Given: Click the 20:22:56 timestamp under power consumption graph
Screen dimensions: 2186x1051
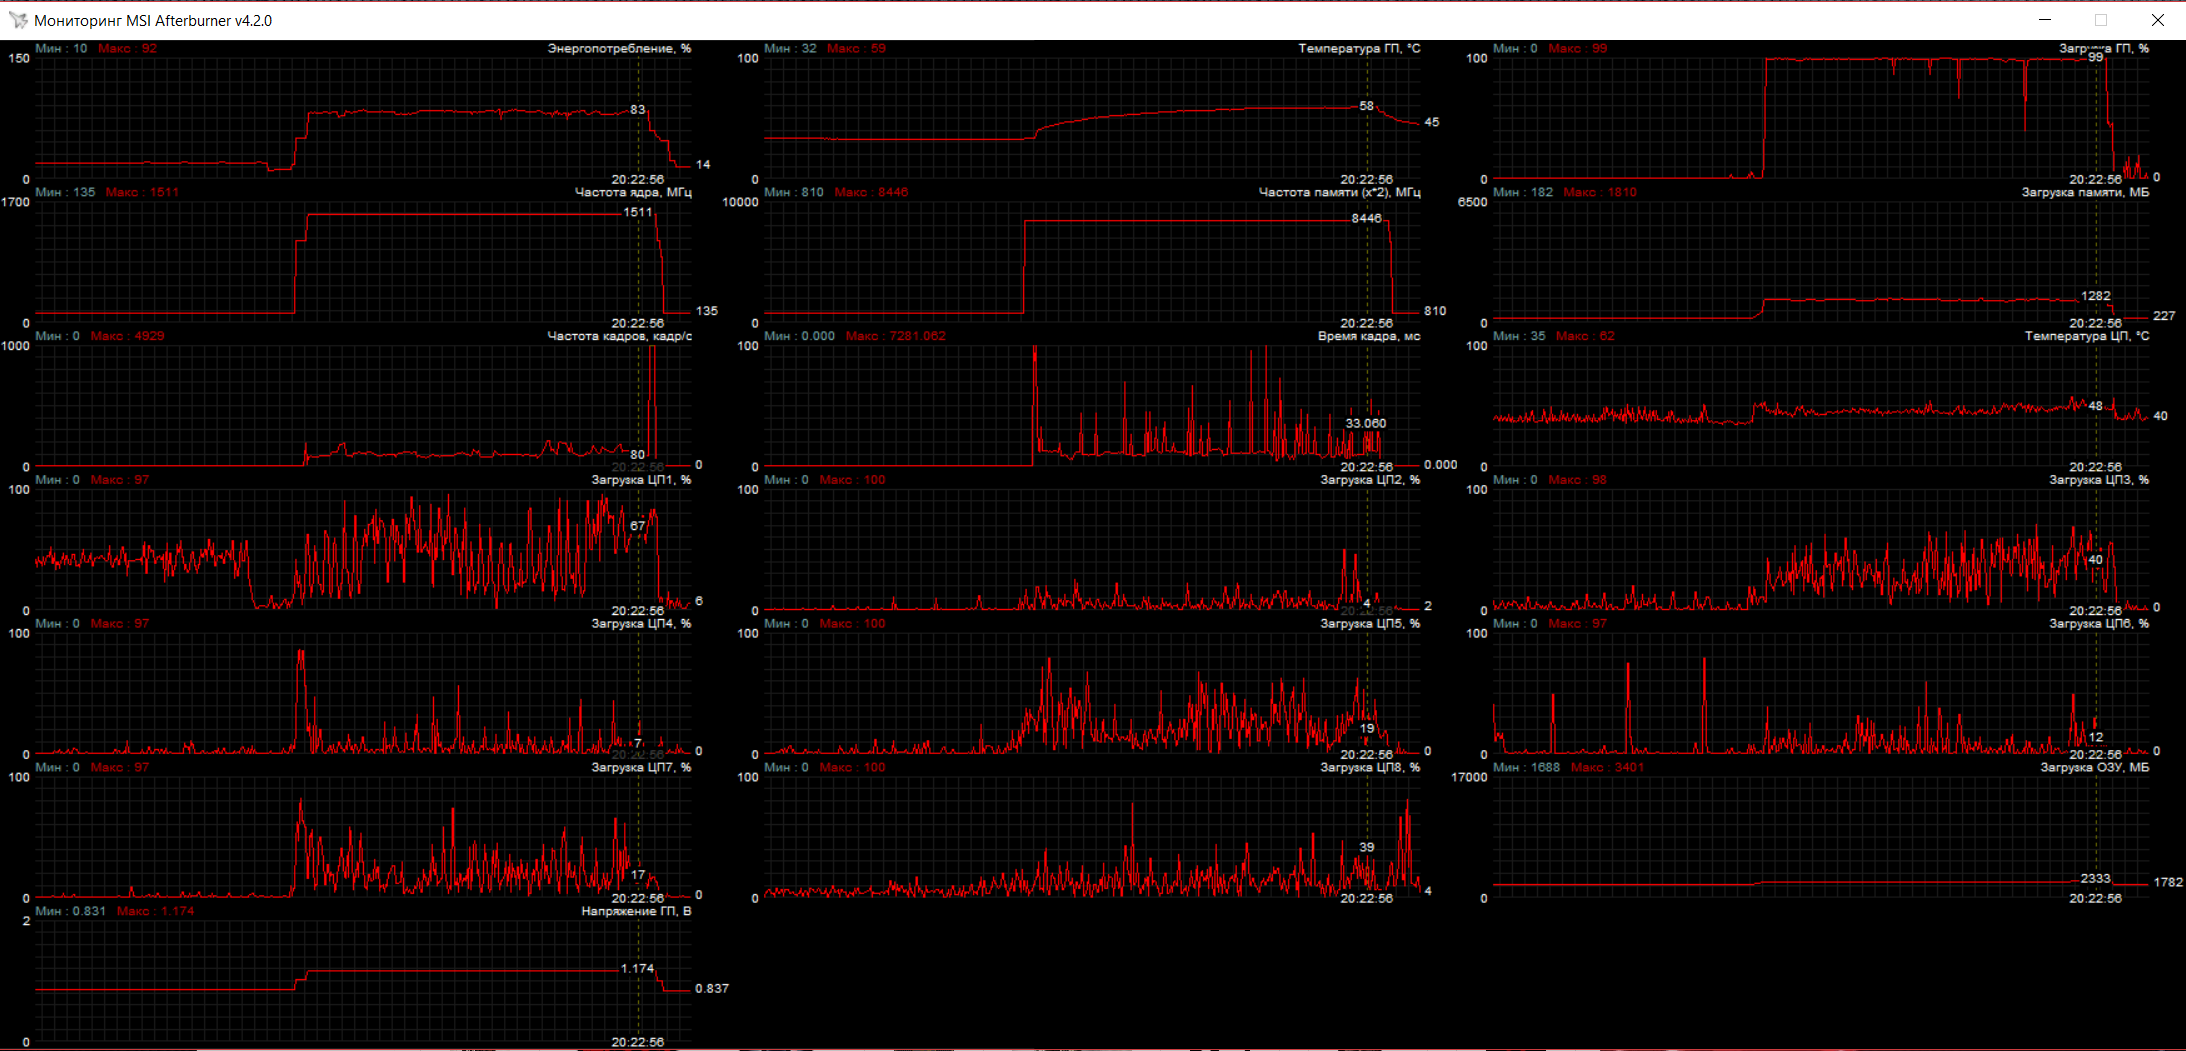Looking at the screenshot, I should [x=638, y=180].
